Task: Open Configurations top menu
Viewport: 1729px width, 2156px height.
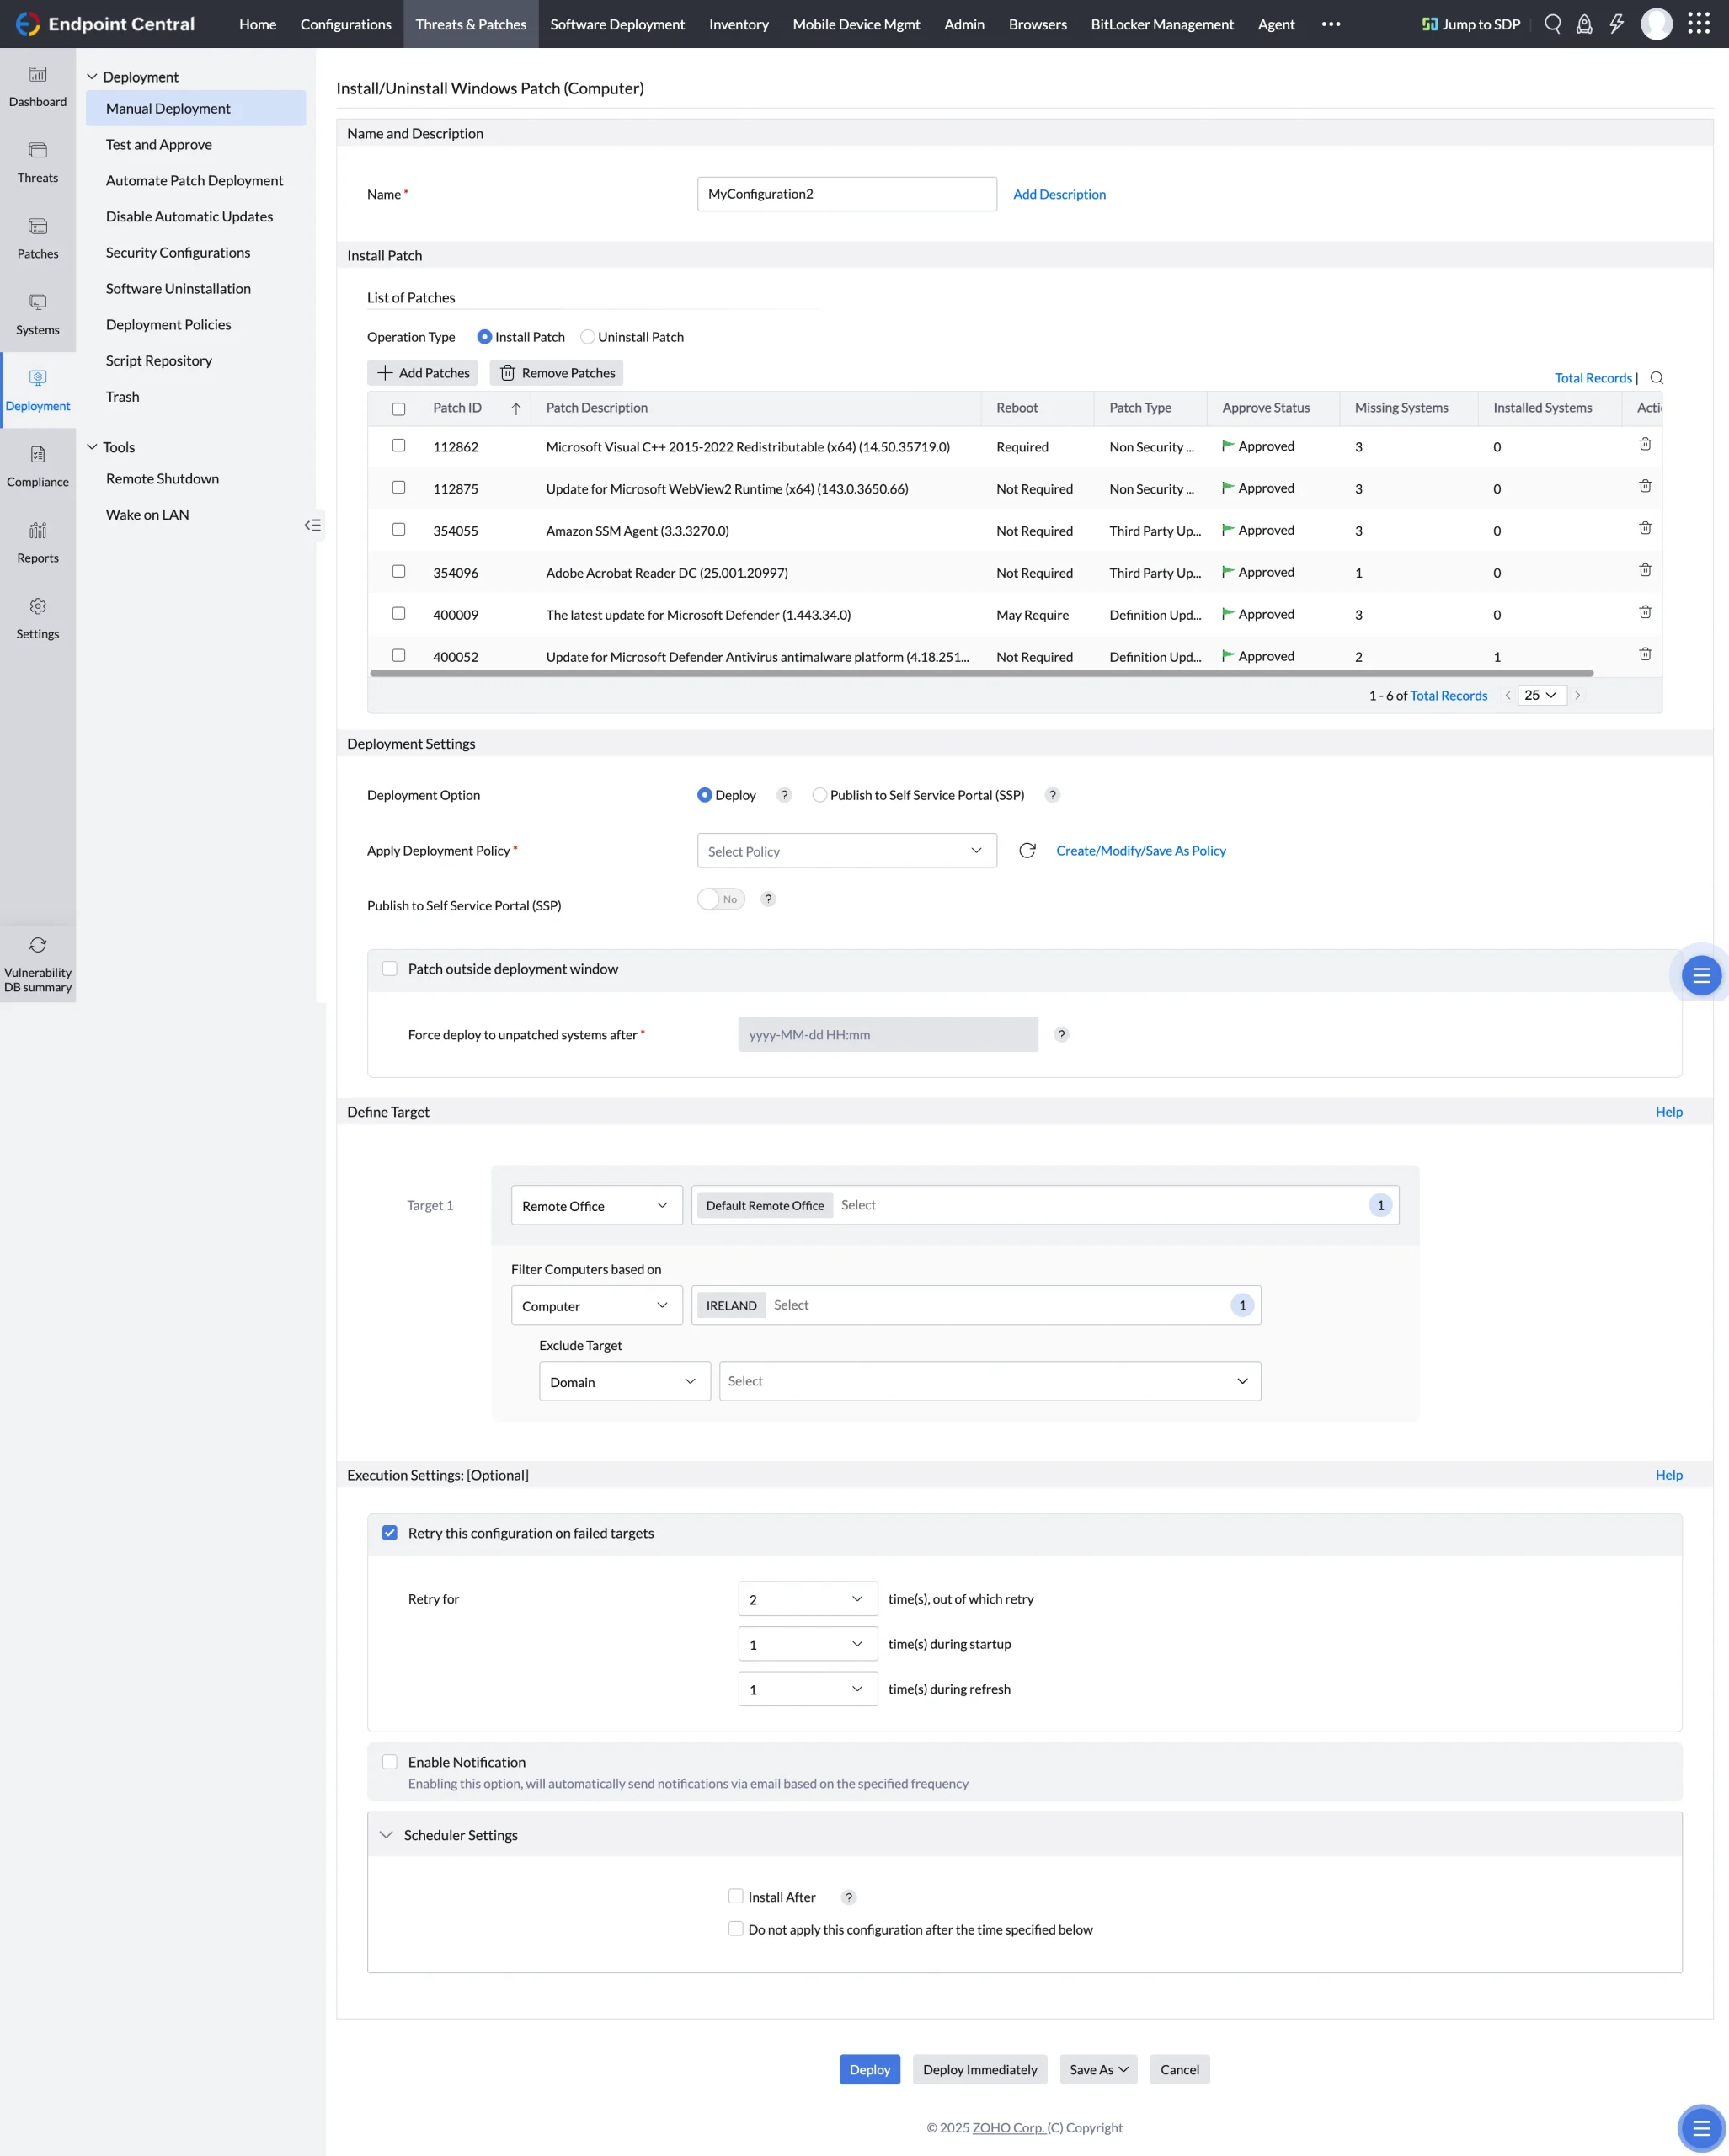Action: [x=346, y=24]
